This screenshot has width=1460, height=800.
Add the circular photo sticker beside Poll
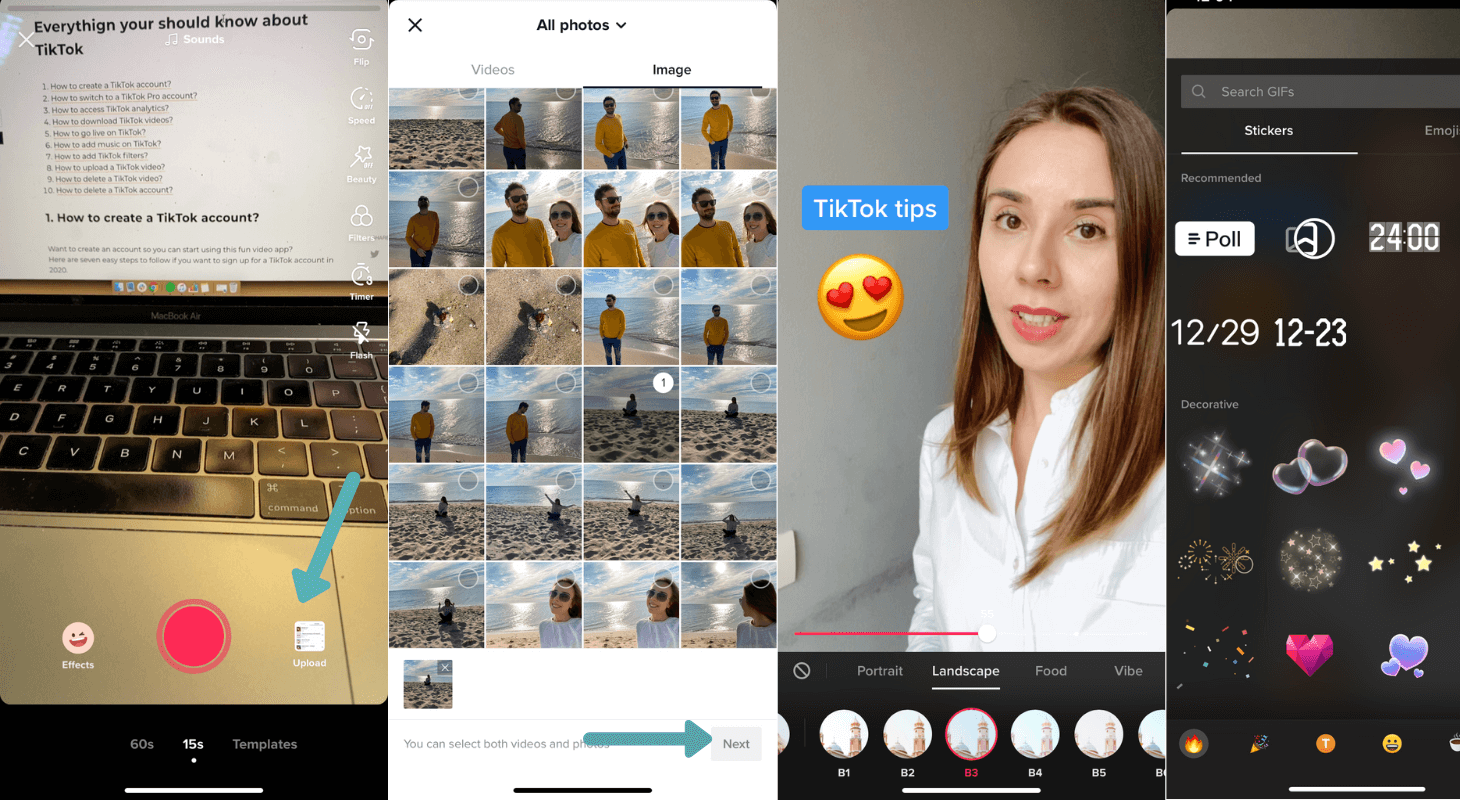point(1311,239)
